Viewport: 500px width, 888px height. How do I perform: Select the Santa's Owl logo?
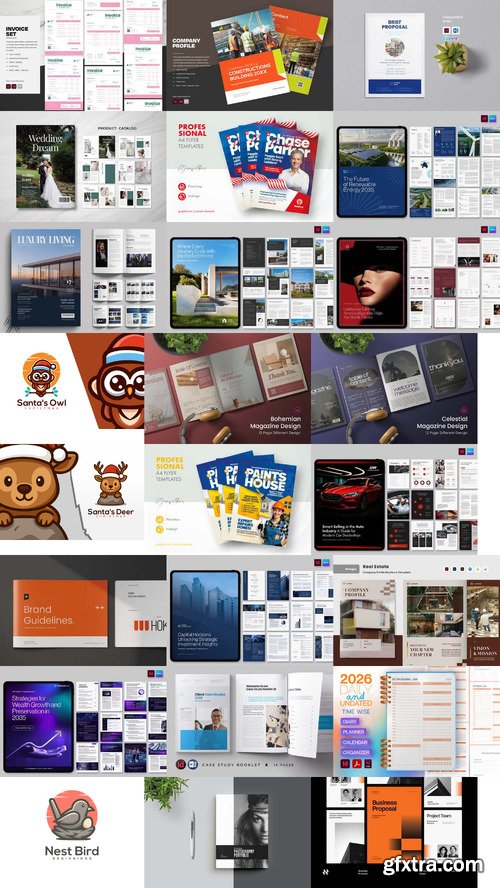41,383
